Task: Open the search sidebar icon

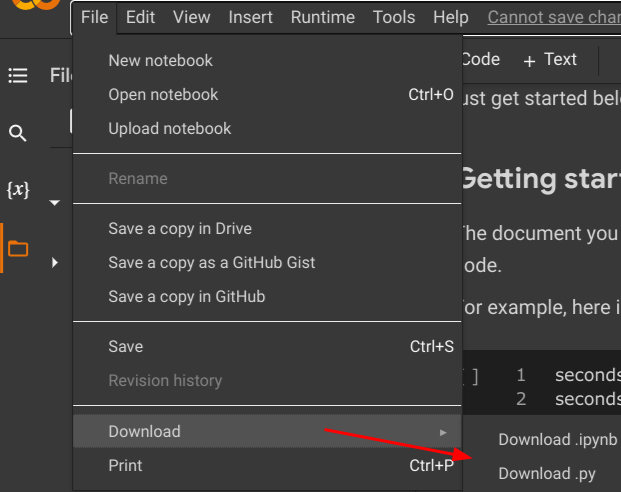Action: [18, 133]
